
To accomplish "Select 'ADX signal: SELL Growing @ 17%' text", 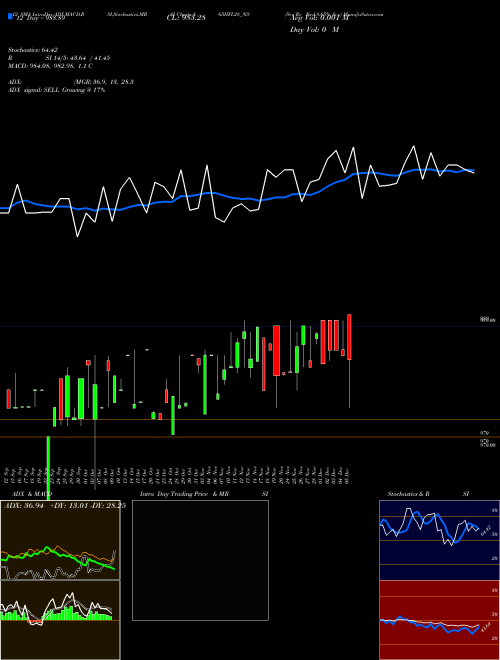I will pos(56,90).
